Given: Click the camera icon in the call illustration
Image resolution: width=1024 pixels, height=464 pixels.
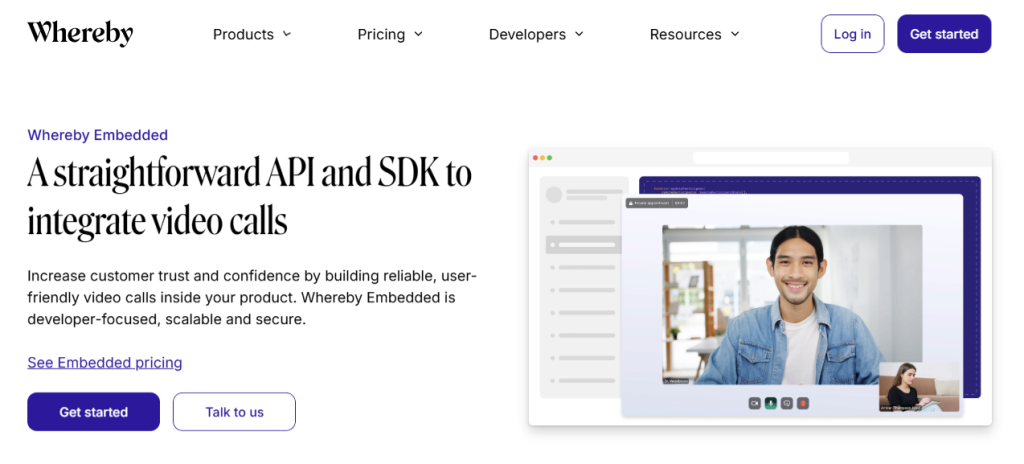Looking at the screenshot, I should click(754, 403).
